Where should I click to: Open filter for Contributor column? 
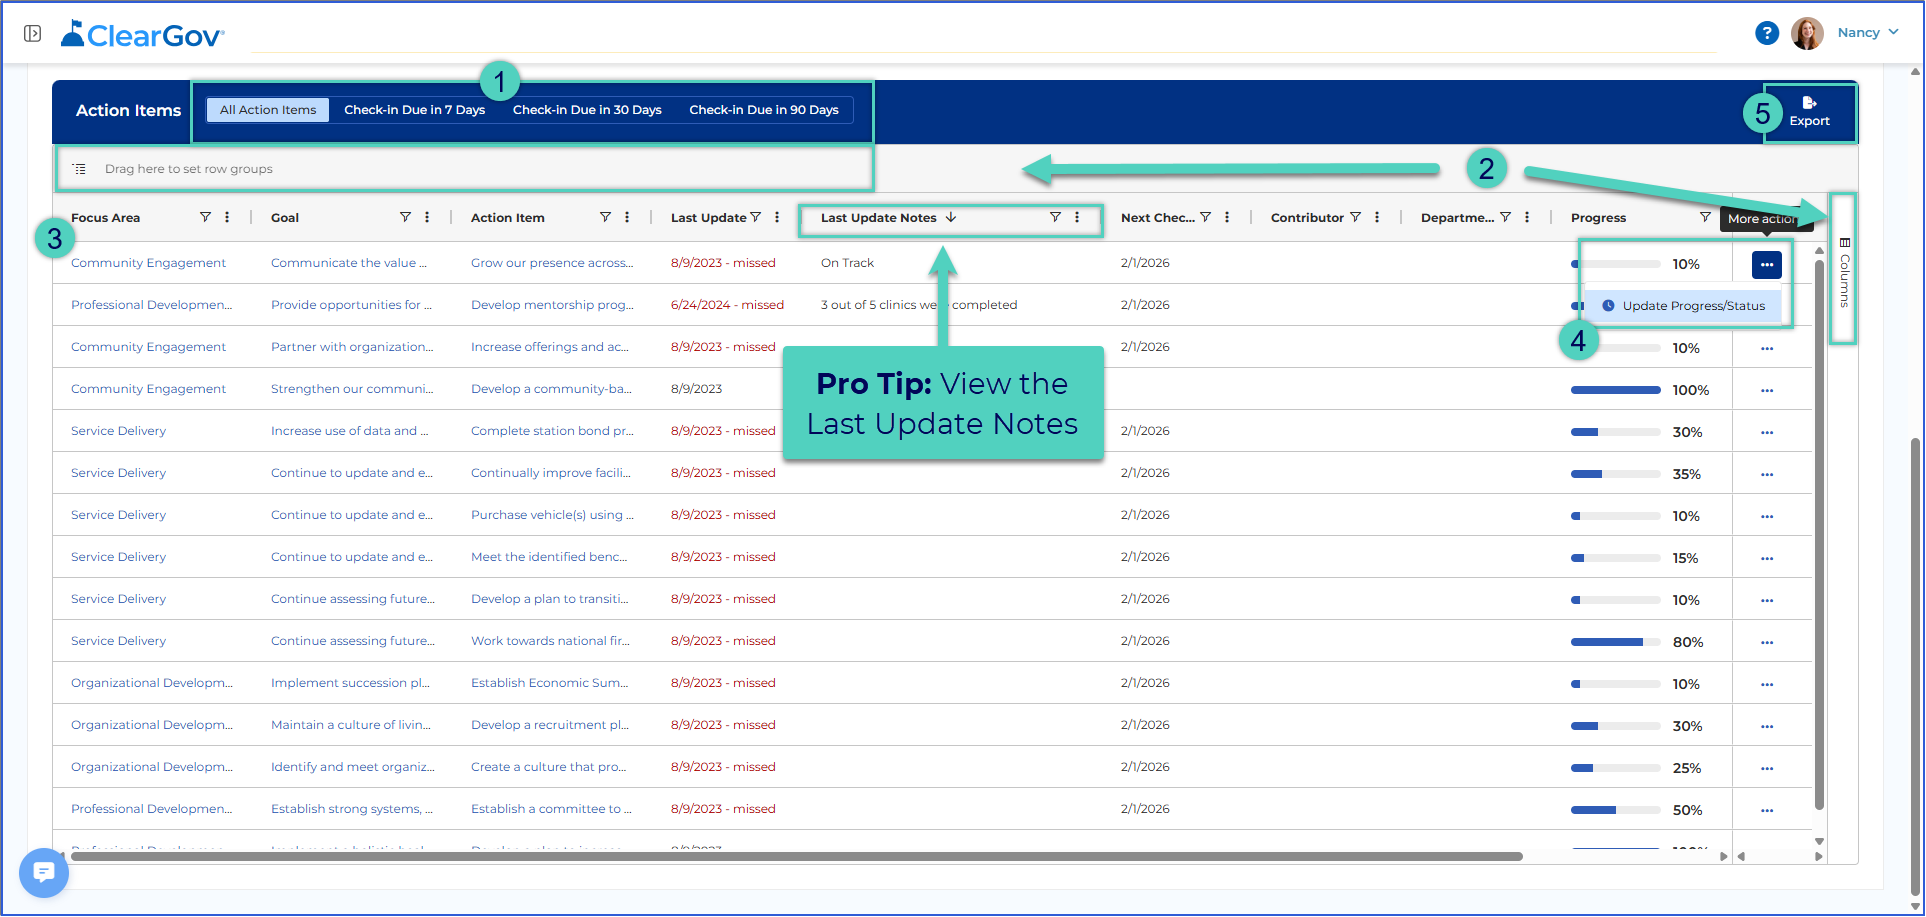[1355, 217]
